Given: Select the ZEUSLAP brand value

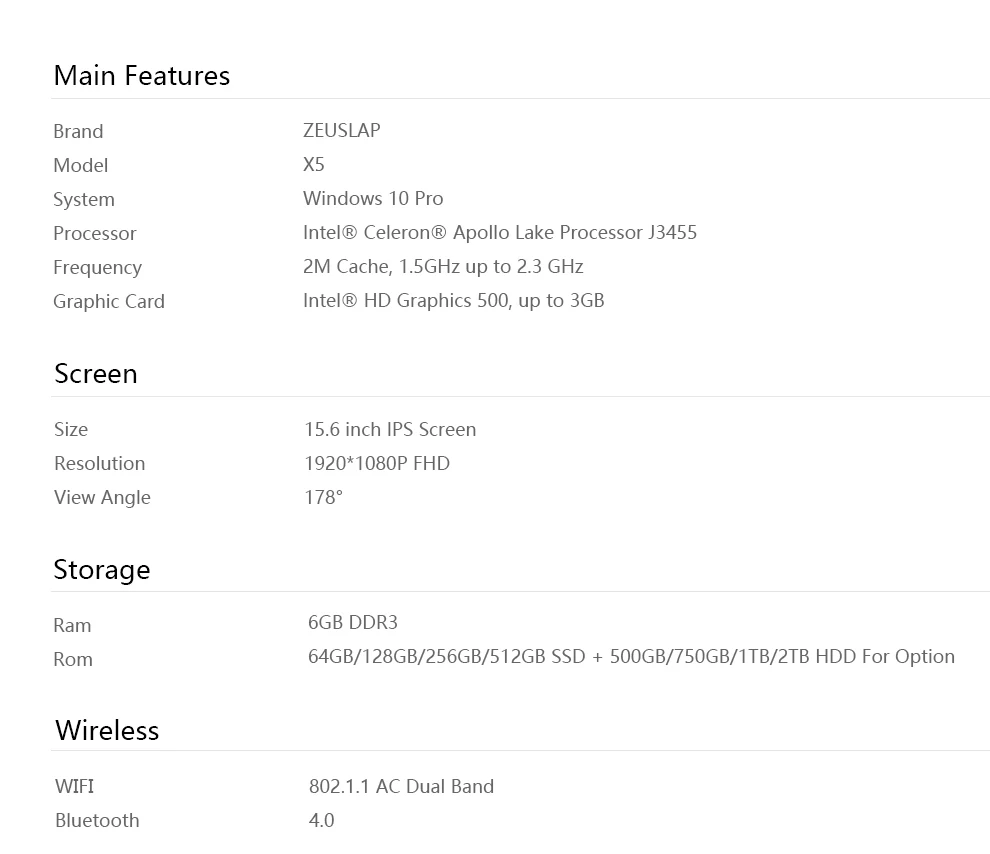Looking at the screenshot, I should 342,131.
